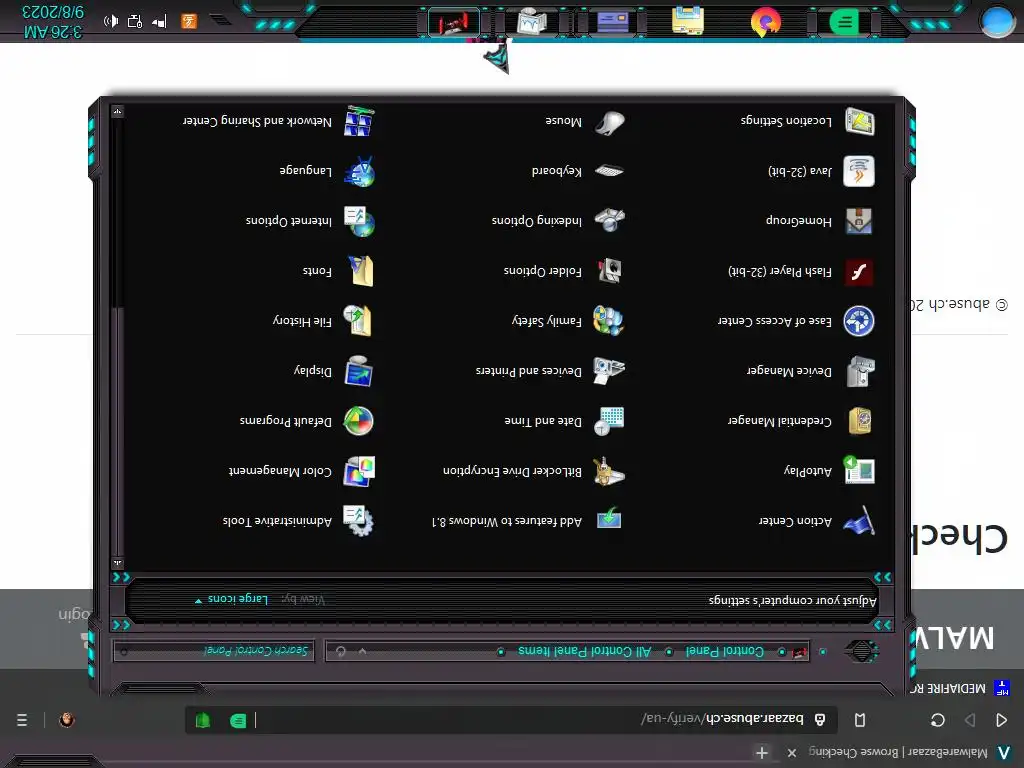This screenshot has width=1024, height=768.
Task: Go forward in the browser
Action: point(970,720)
